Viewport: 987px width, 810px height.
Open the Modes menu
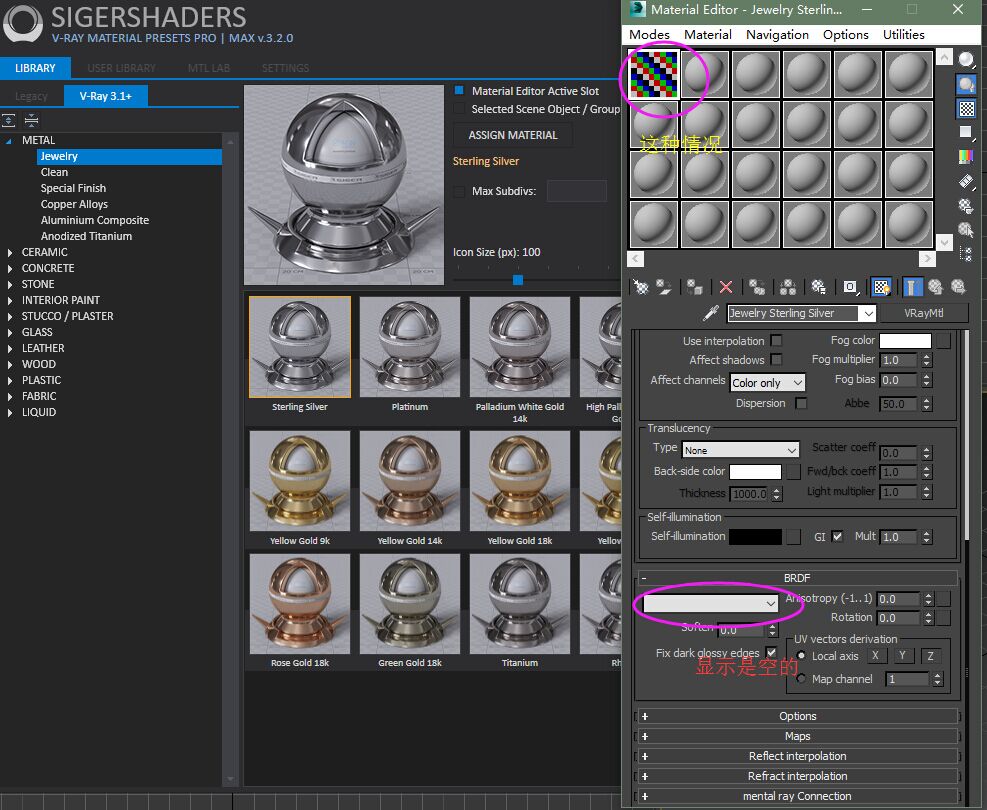[649, 35]
